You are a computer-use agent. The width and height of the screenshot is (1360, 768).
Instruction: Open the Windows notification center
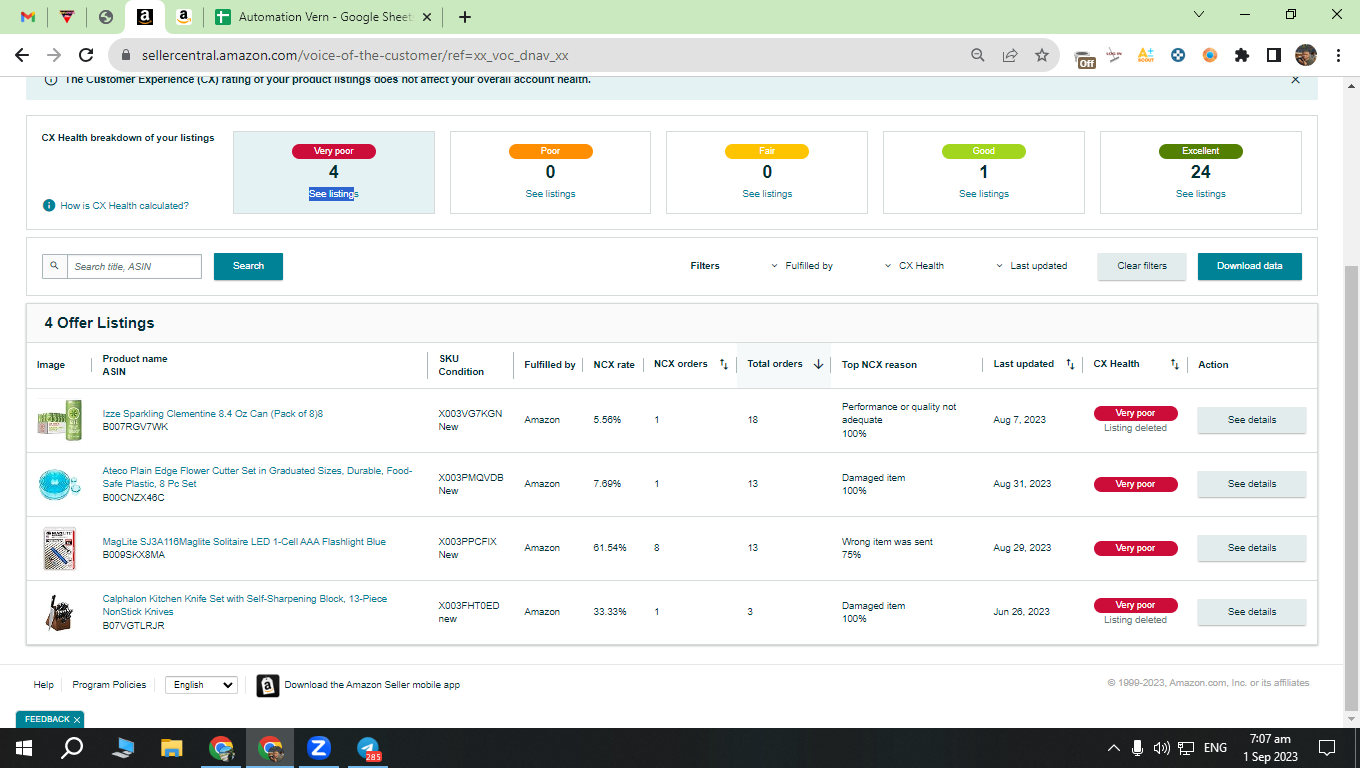1328,748
